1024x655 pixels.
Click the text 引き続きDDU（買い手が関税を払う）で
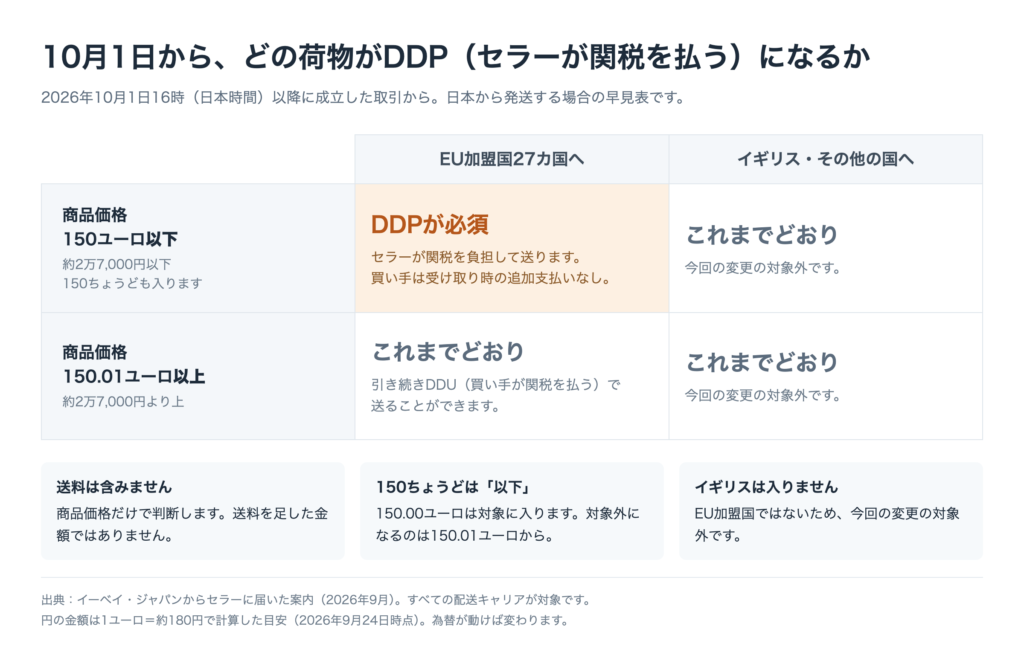click(x=496, y=385)
